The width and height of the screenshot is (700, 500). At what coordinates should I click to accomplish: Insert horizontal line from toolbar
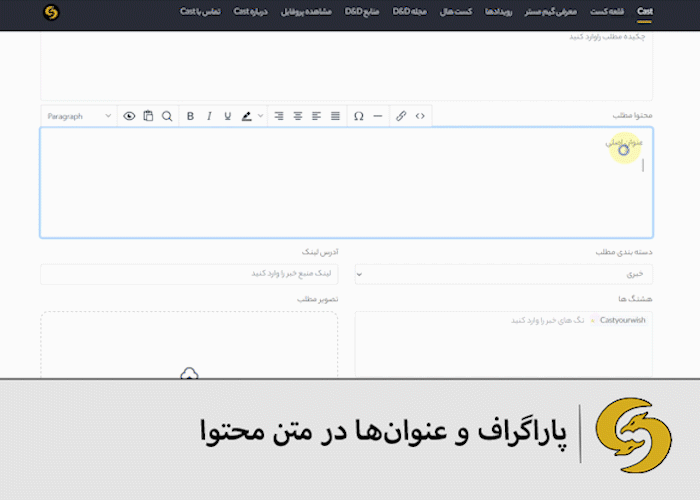pyautogui.click(x=378, y=116)
